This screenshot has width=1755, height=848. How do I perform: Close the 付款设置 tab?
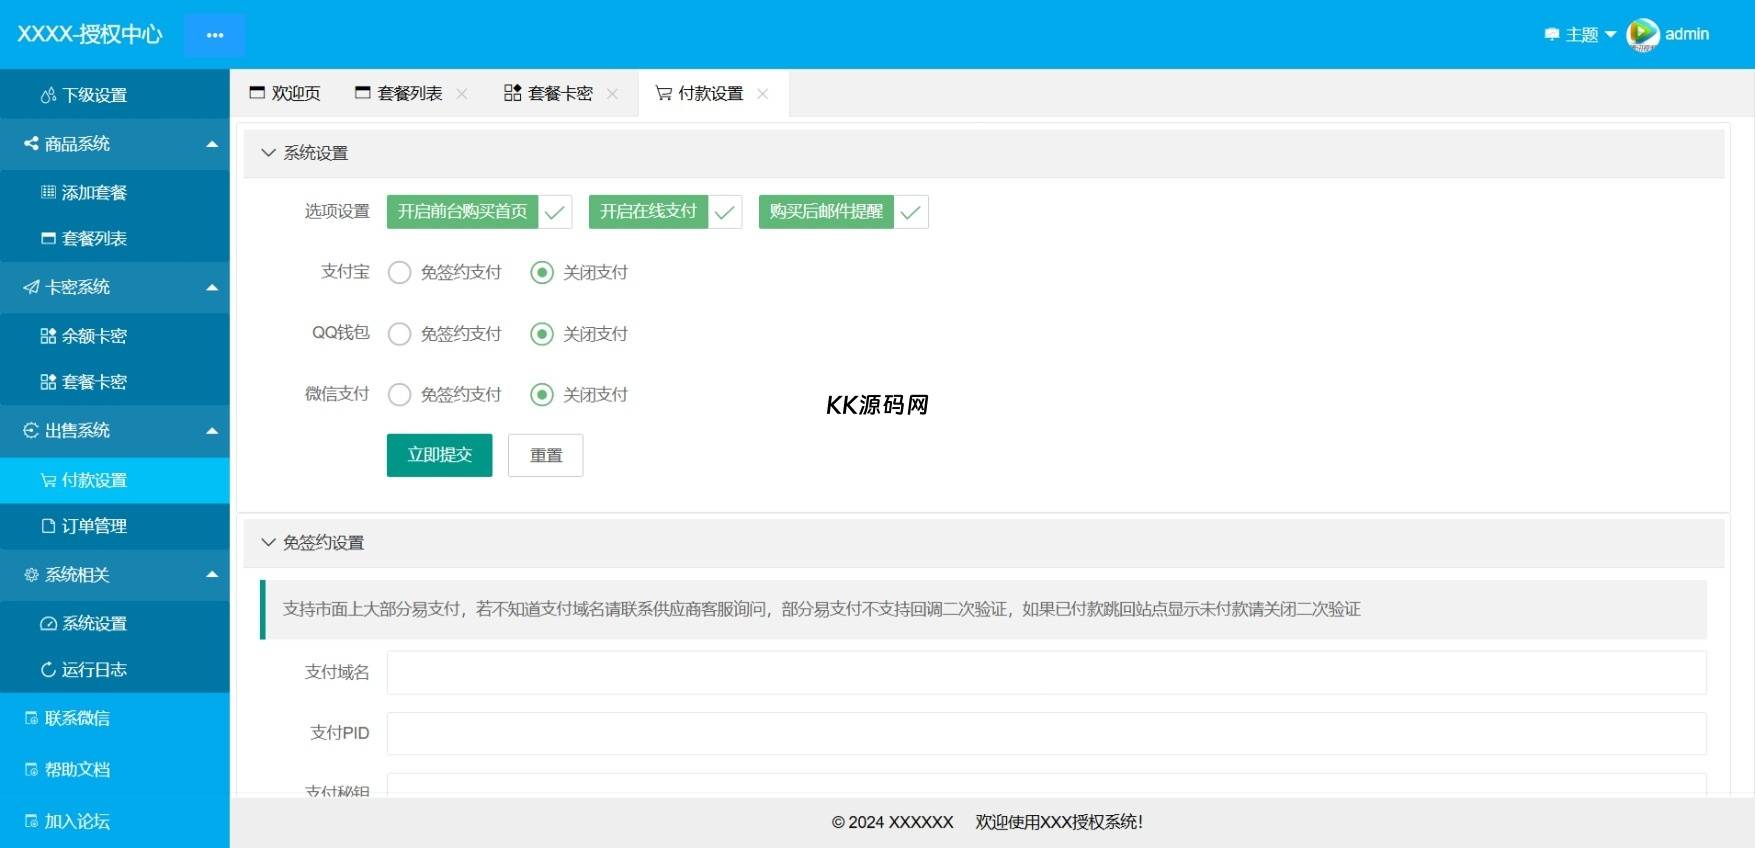click(x=762, y=94)
